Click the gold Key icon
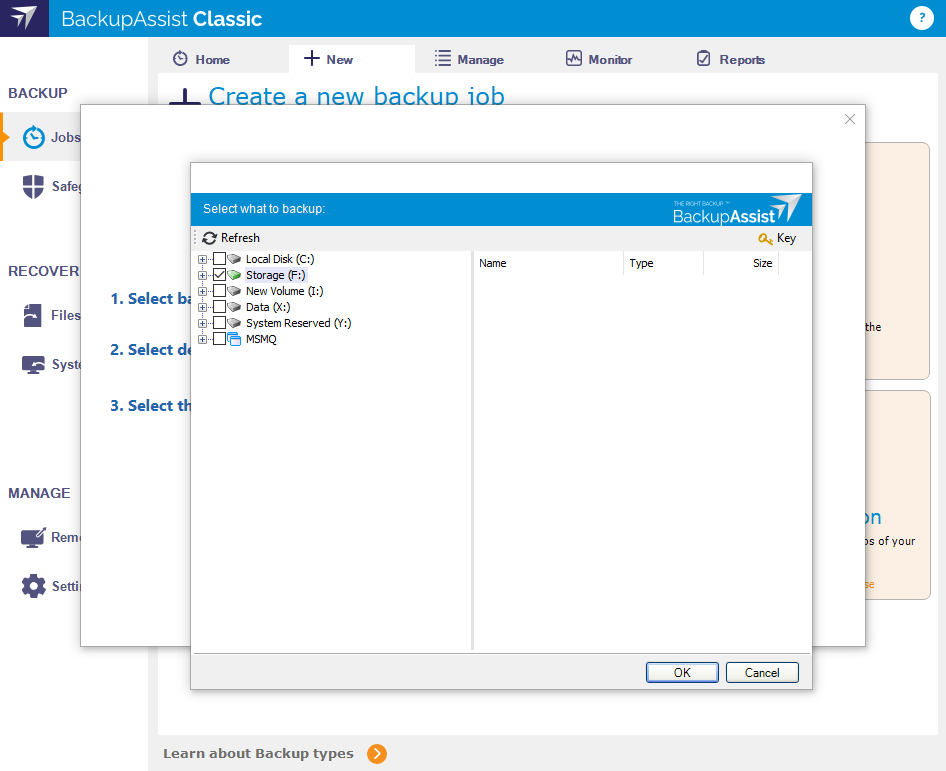 [765, 239]
